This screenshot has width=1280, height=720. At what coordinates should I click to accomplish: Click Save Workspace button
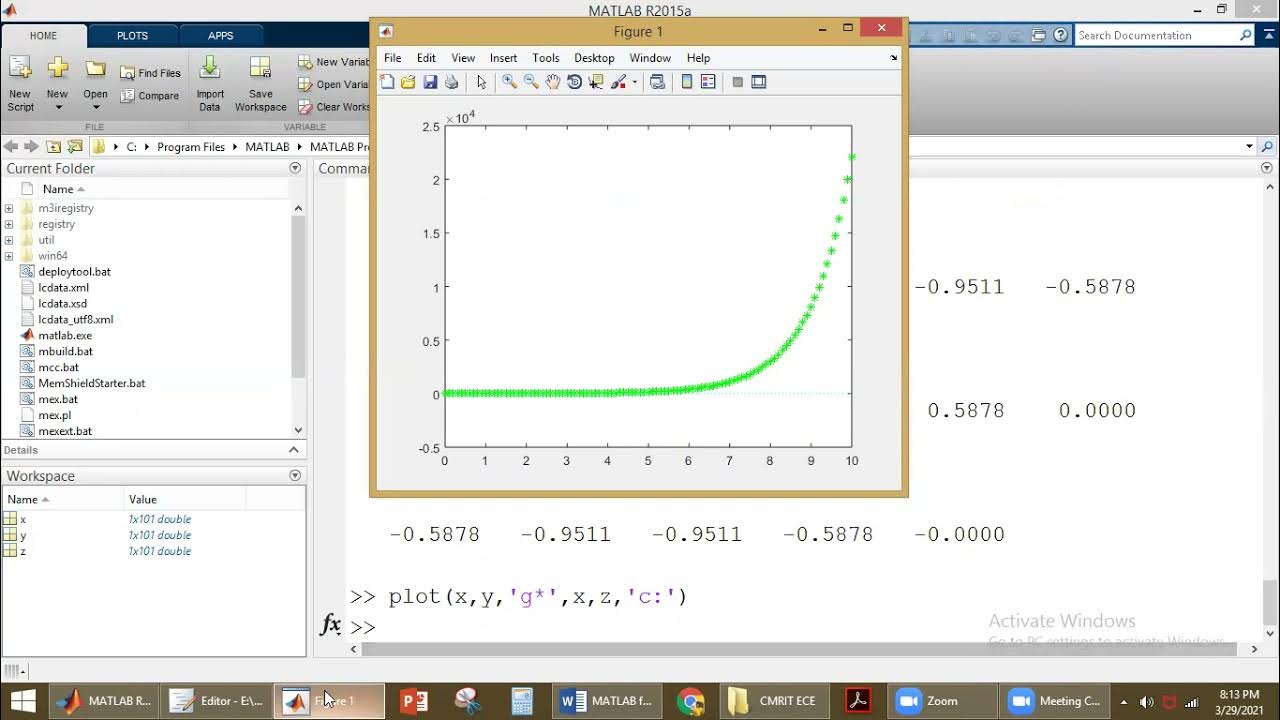tap(260, 84)
